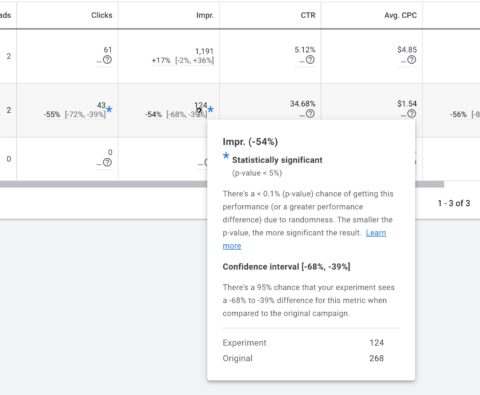Click the (p-value < 5%) note

coord(257,173)
